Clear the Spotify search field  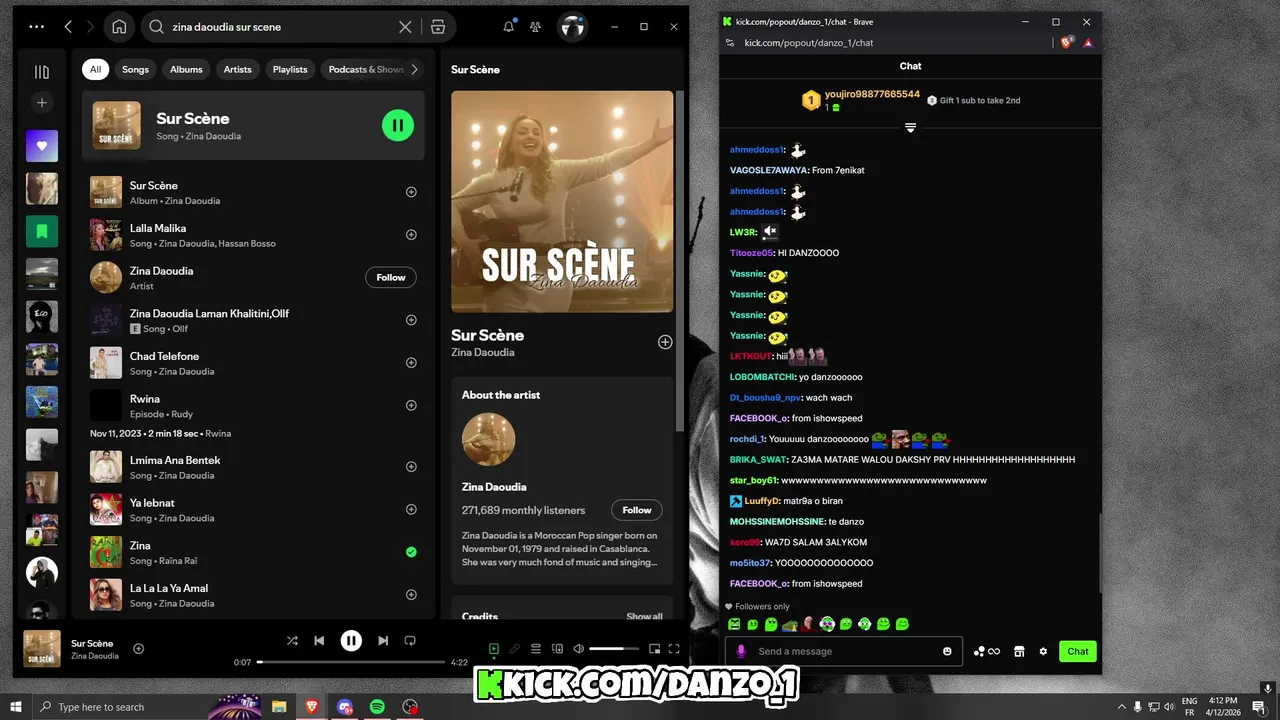tap(405, 27)
